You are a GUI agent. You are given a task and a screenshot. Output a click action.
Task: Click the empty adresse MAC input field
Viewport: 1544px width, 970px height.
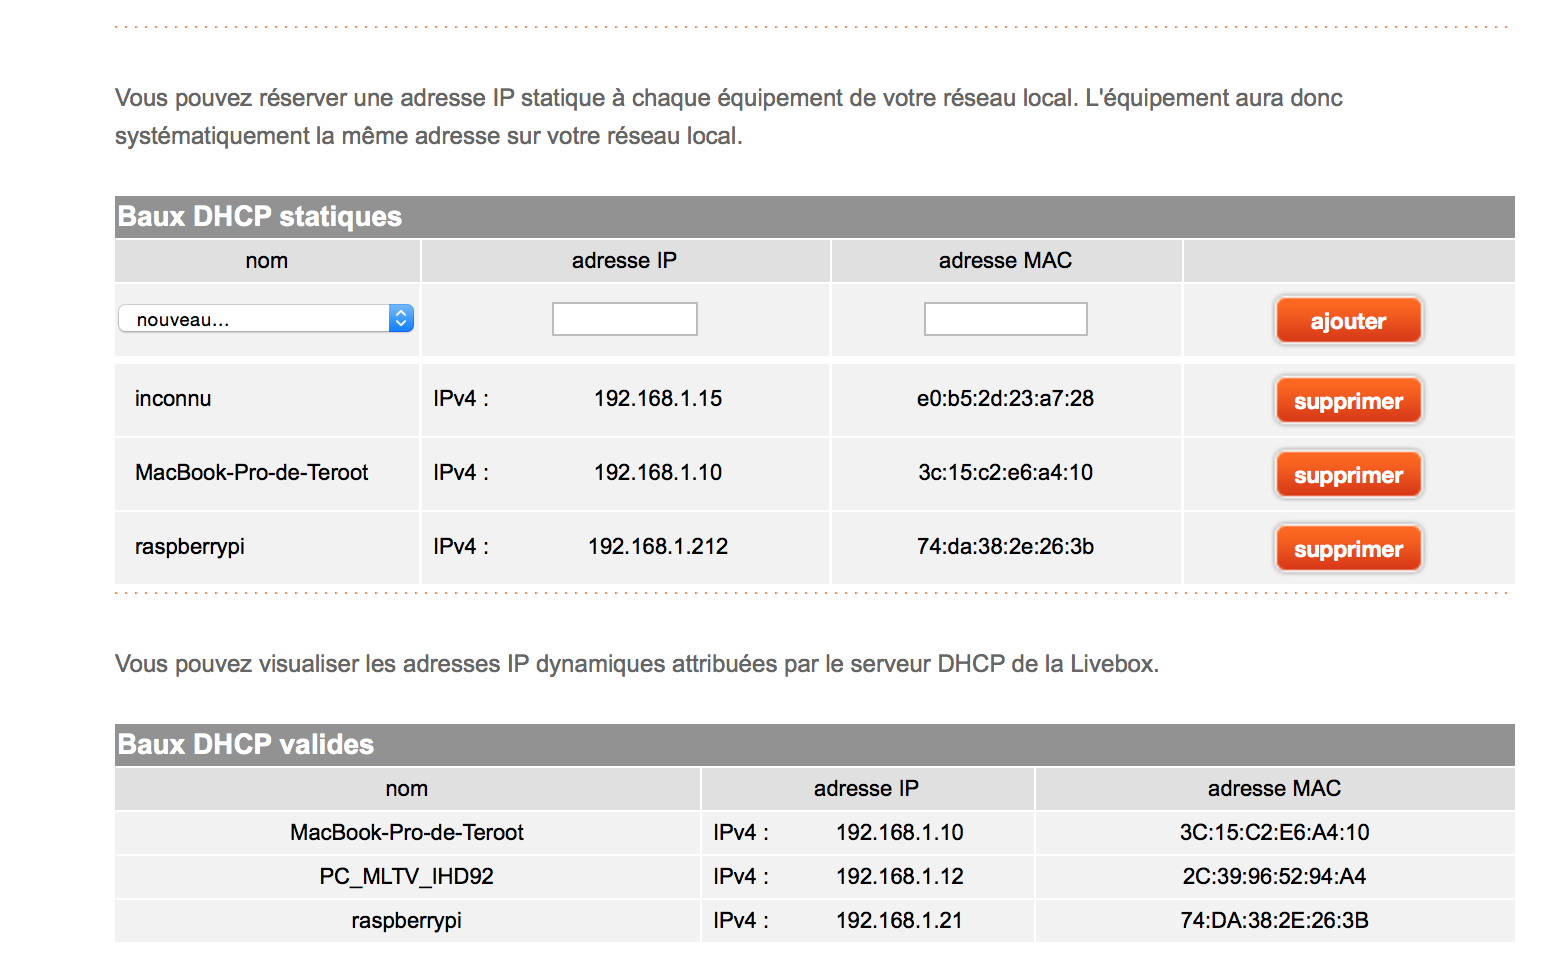tap(1006, 319)
